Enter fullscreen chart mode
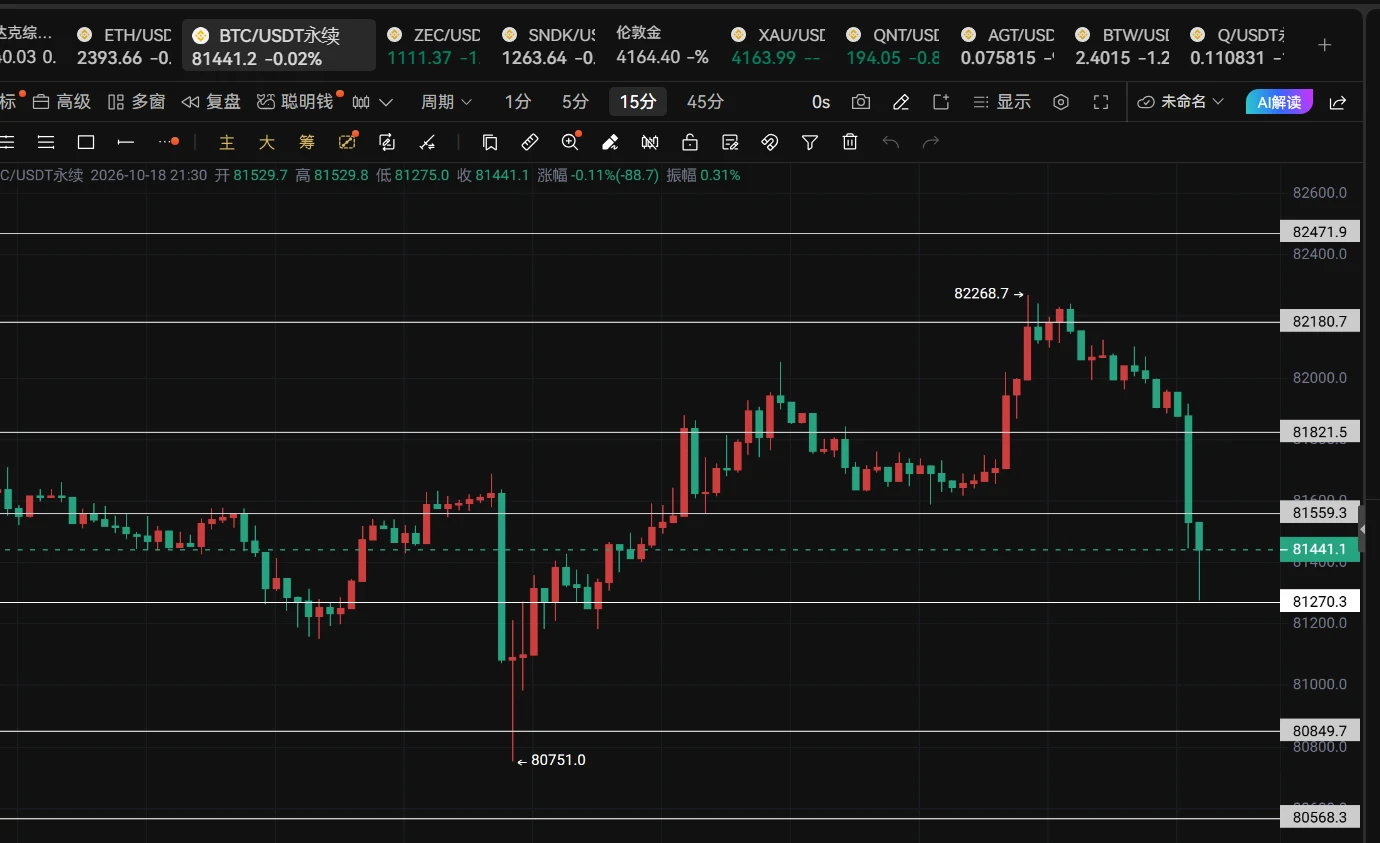Image resolution: width=1380 pixels, height=843 pixels. coord(1101,102)
